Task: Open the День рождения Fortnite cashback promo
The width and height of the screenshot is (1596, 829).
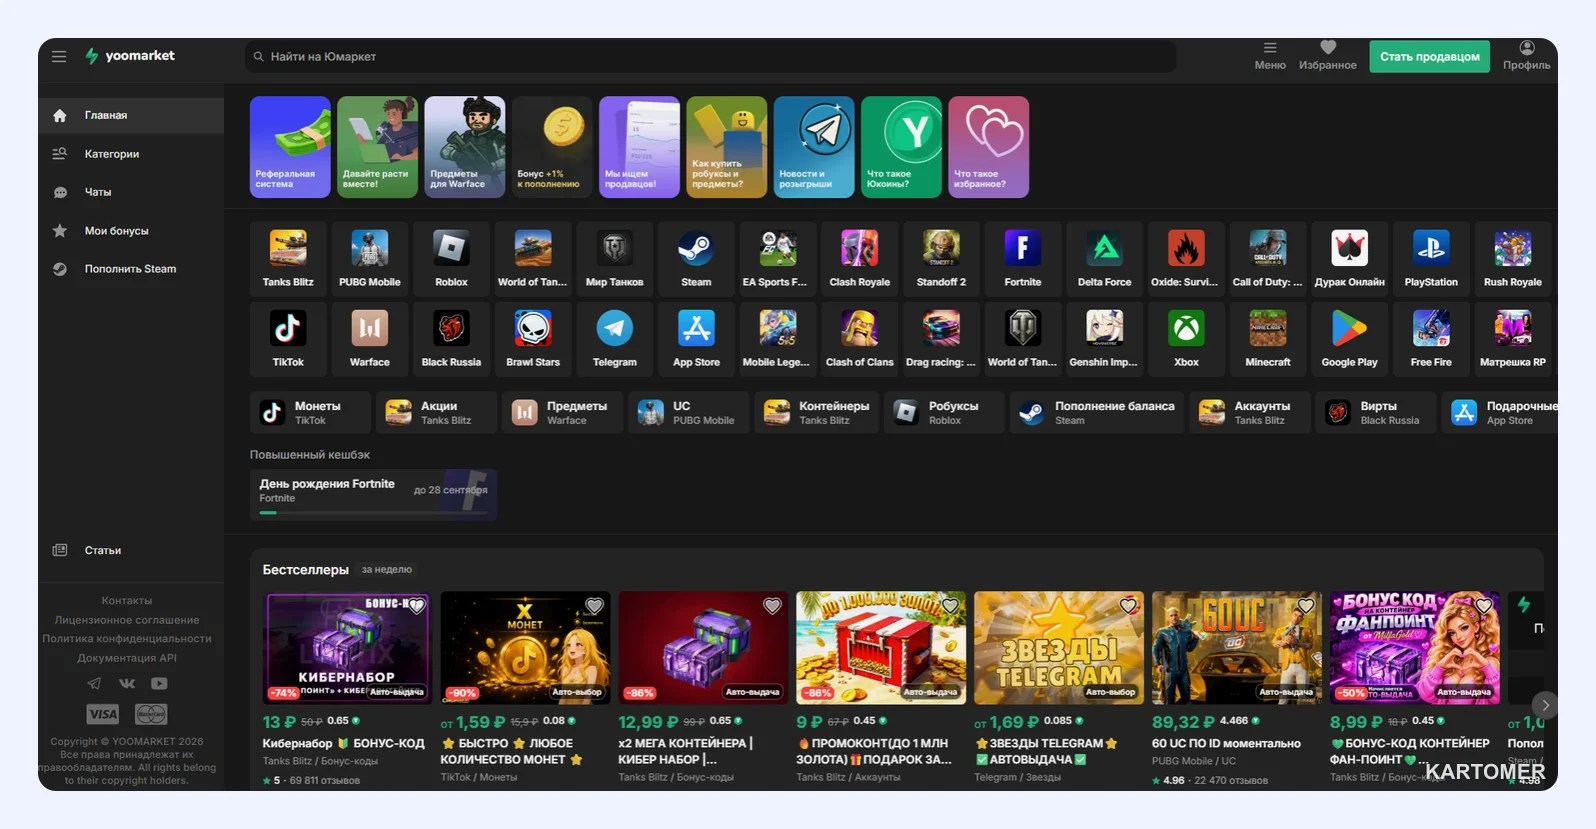Action: pos(373,494)
